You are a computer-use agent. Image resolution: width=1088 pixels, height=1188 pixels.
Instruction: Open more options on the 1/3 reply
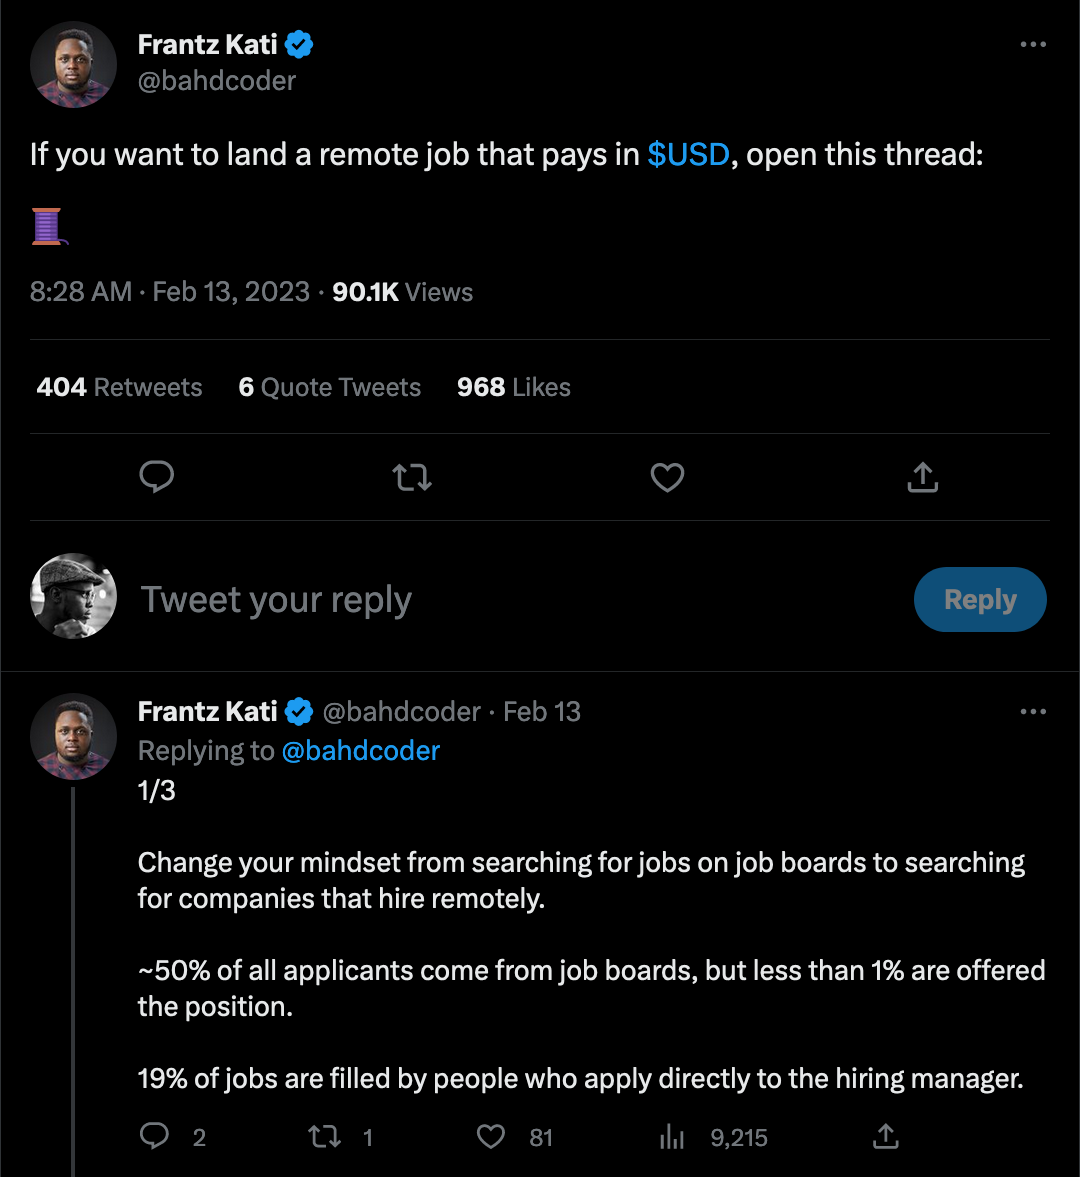click(1032, 712)
